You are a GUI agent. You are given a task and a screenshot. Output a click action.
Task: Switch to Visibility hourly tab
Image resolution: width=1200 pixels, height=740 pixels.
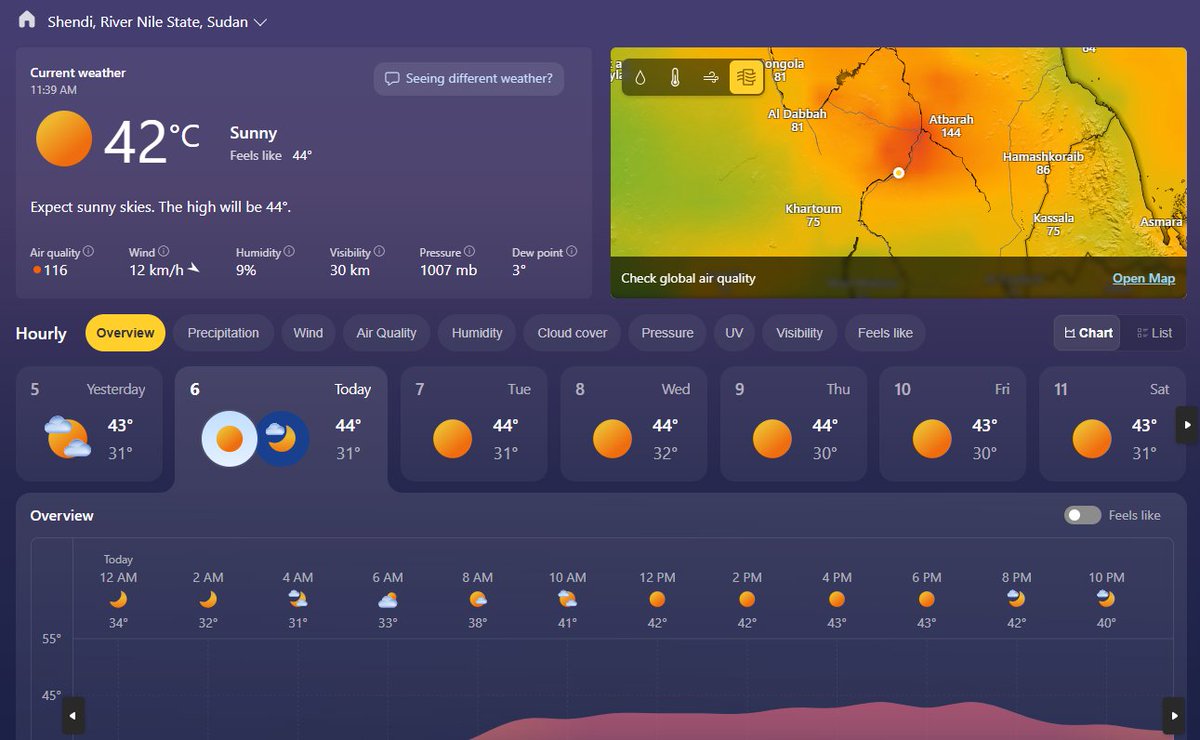click(800, 333)
